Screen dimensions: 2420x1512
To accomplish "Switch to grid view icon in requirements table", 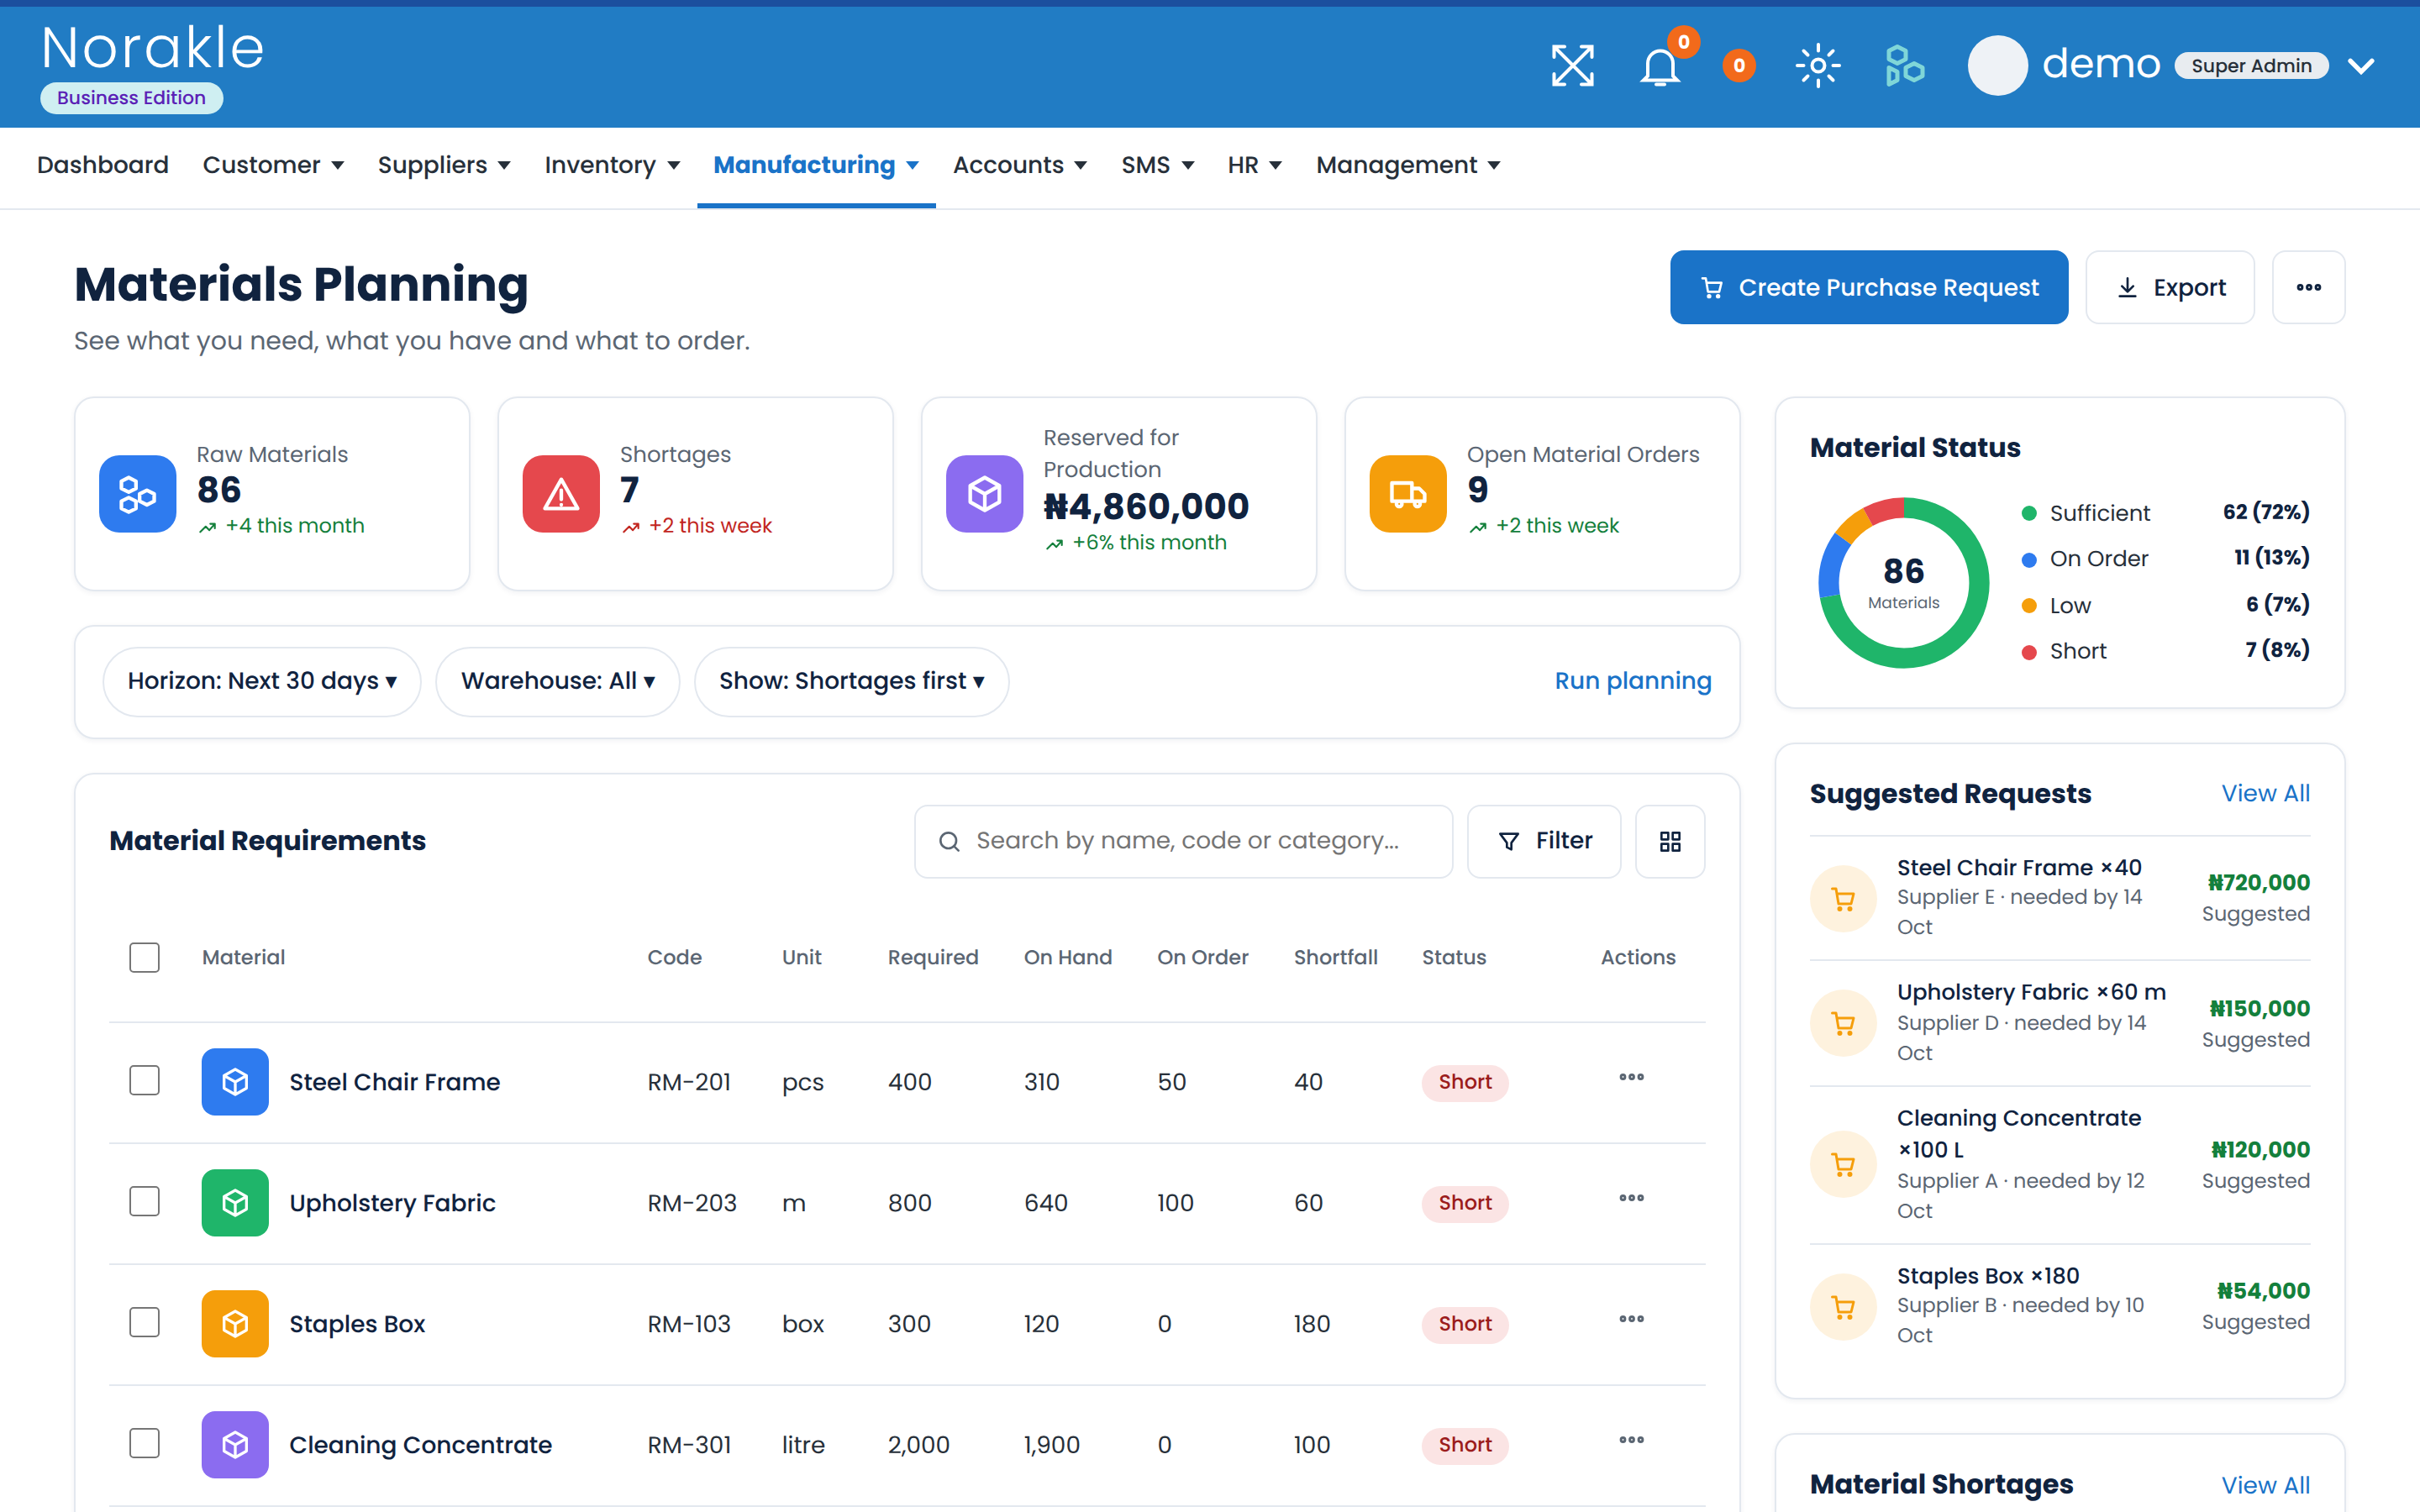I will [x=1670, y=841].
